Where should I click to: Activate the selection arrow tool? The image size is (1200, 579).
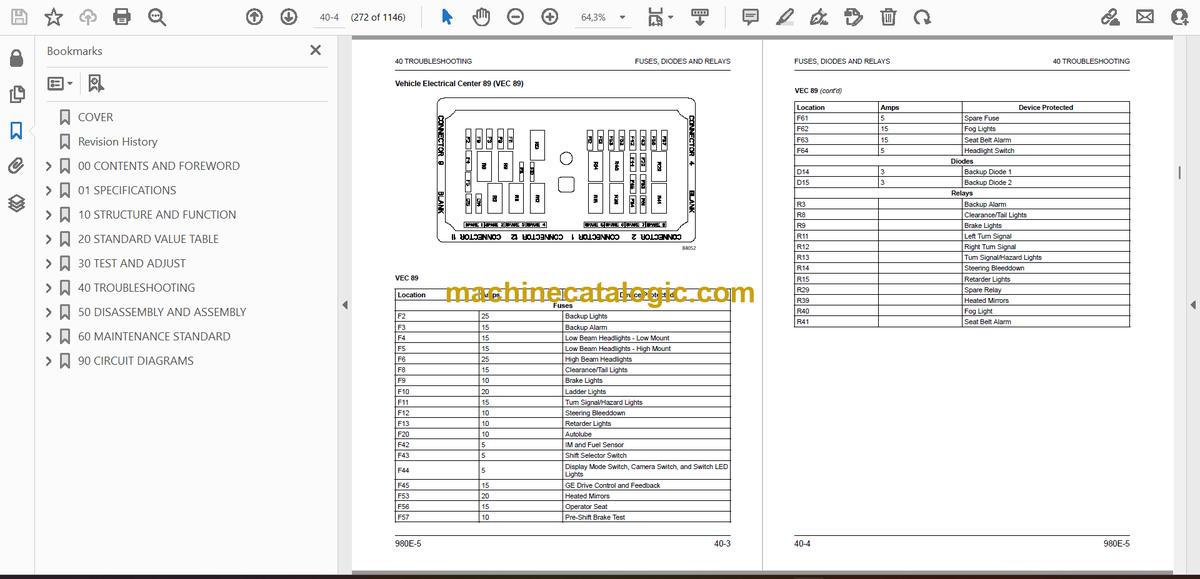[x=447, y=17]
